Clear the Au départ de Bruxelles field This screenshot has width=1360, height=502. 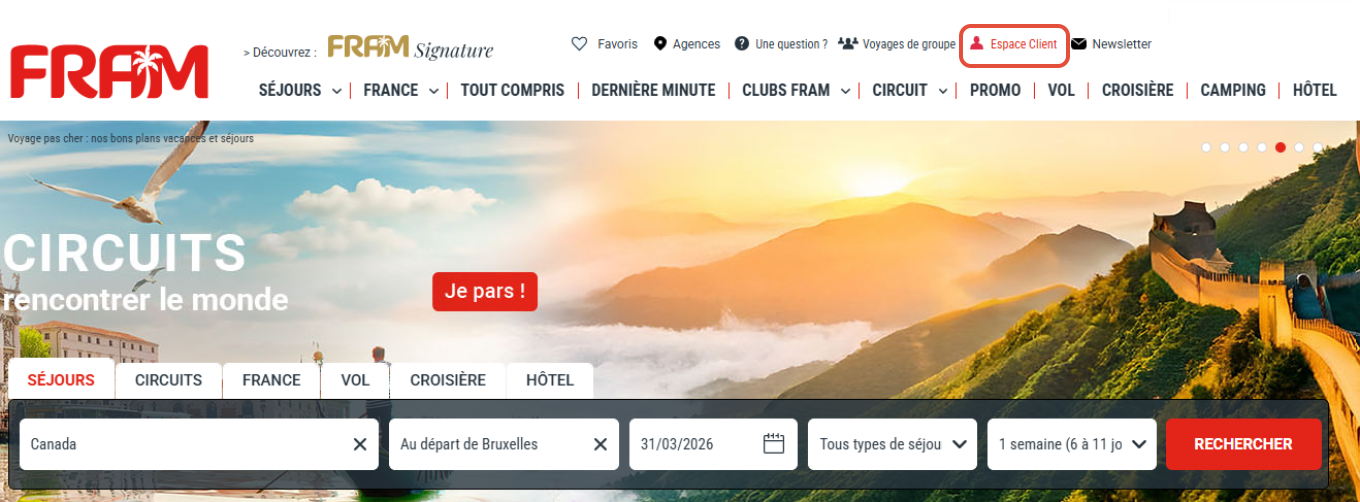[x=600, y=444]
